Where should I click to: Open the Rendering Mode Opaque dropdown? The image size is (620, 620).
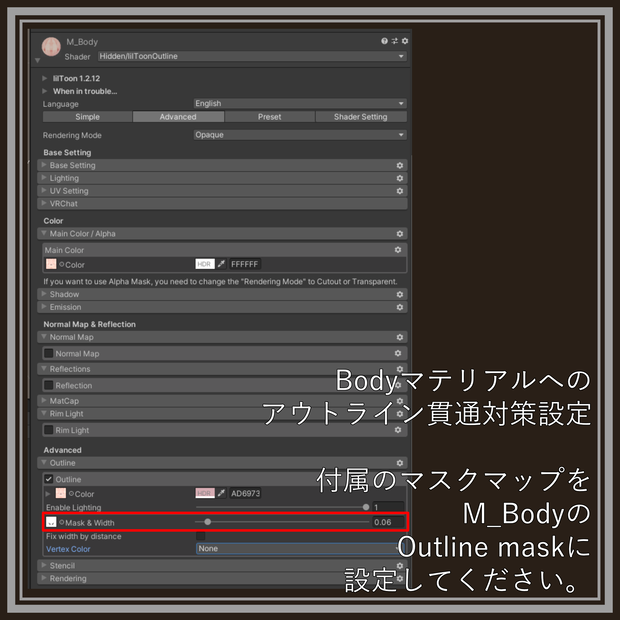pyautogui.click(x=300, y=135)
